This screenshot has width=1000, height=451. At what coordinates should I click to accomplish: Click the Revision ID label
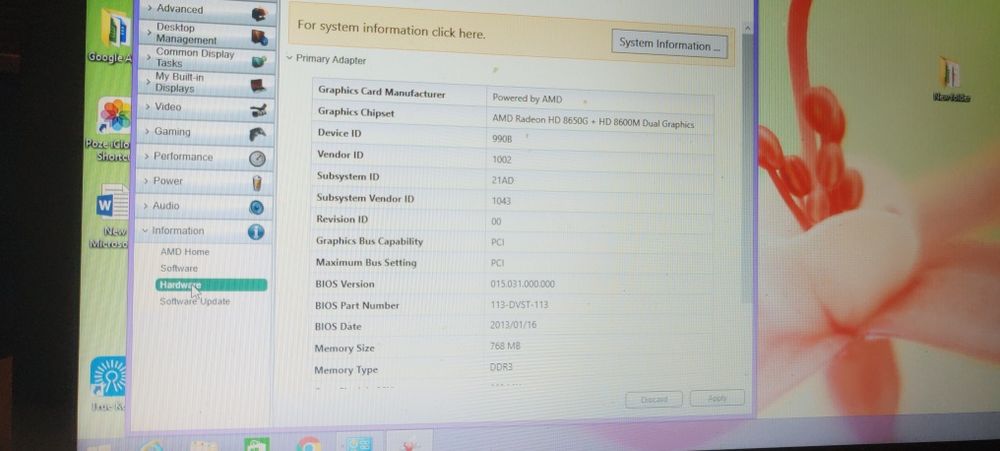tap(342, 219)
